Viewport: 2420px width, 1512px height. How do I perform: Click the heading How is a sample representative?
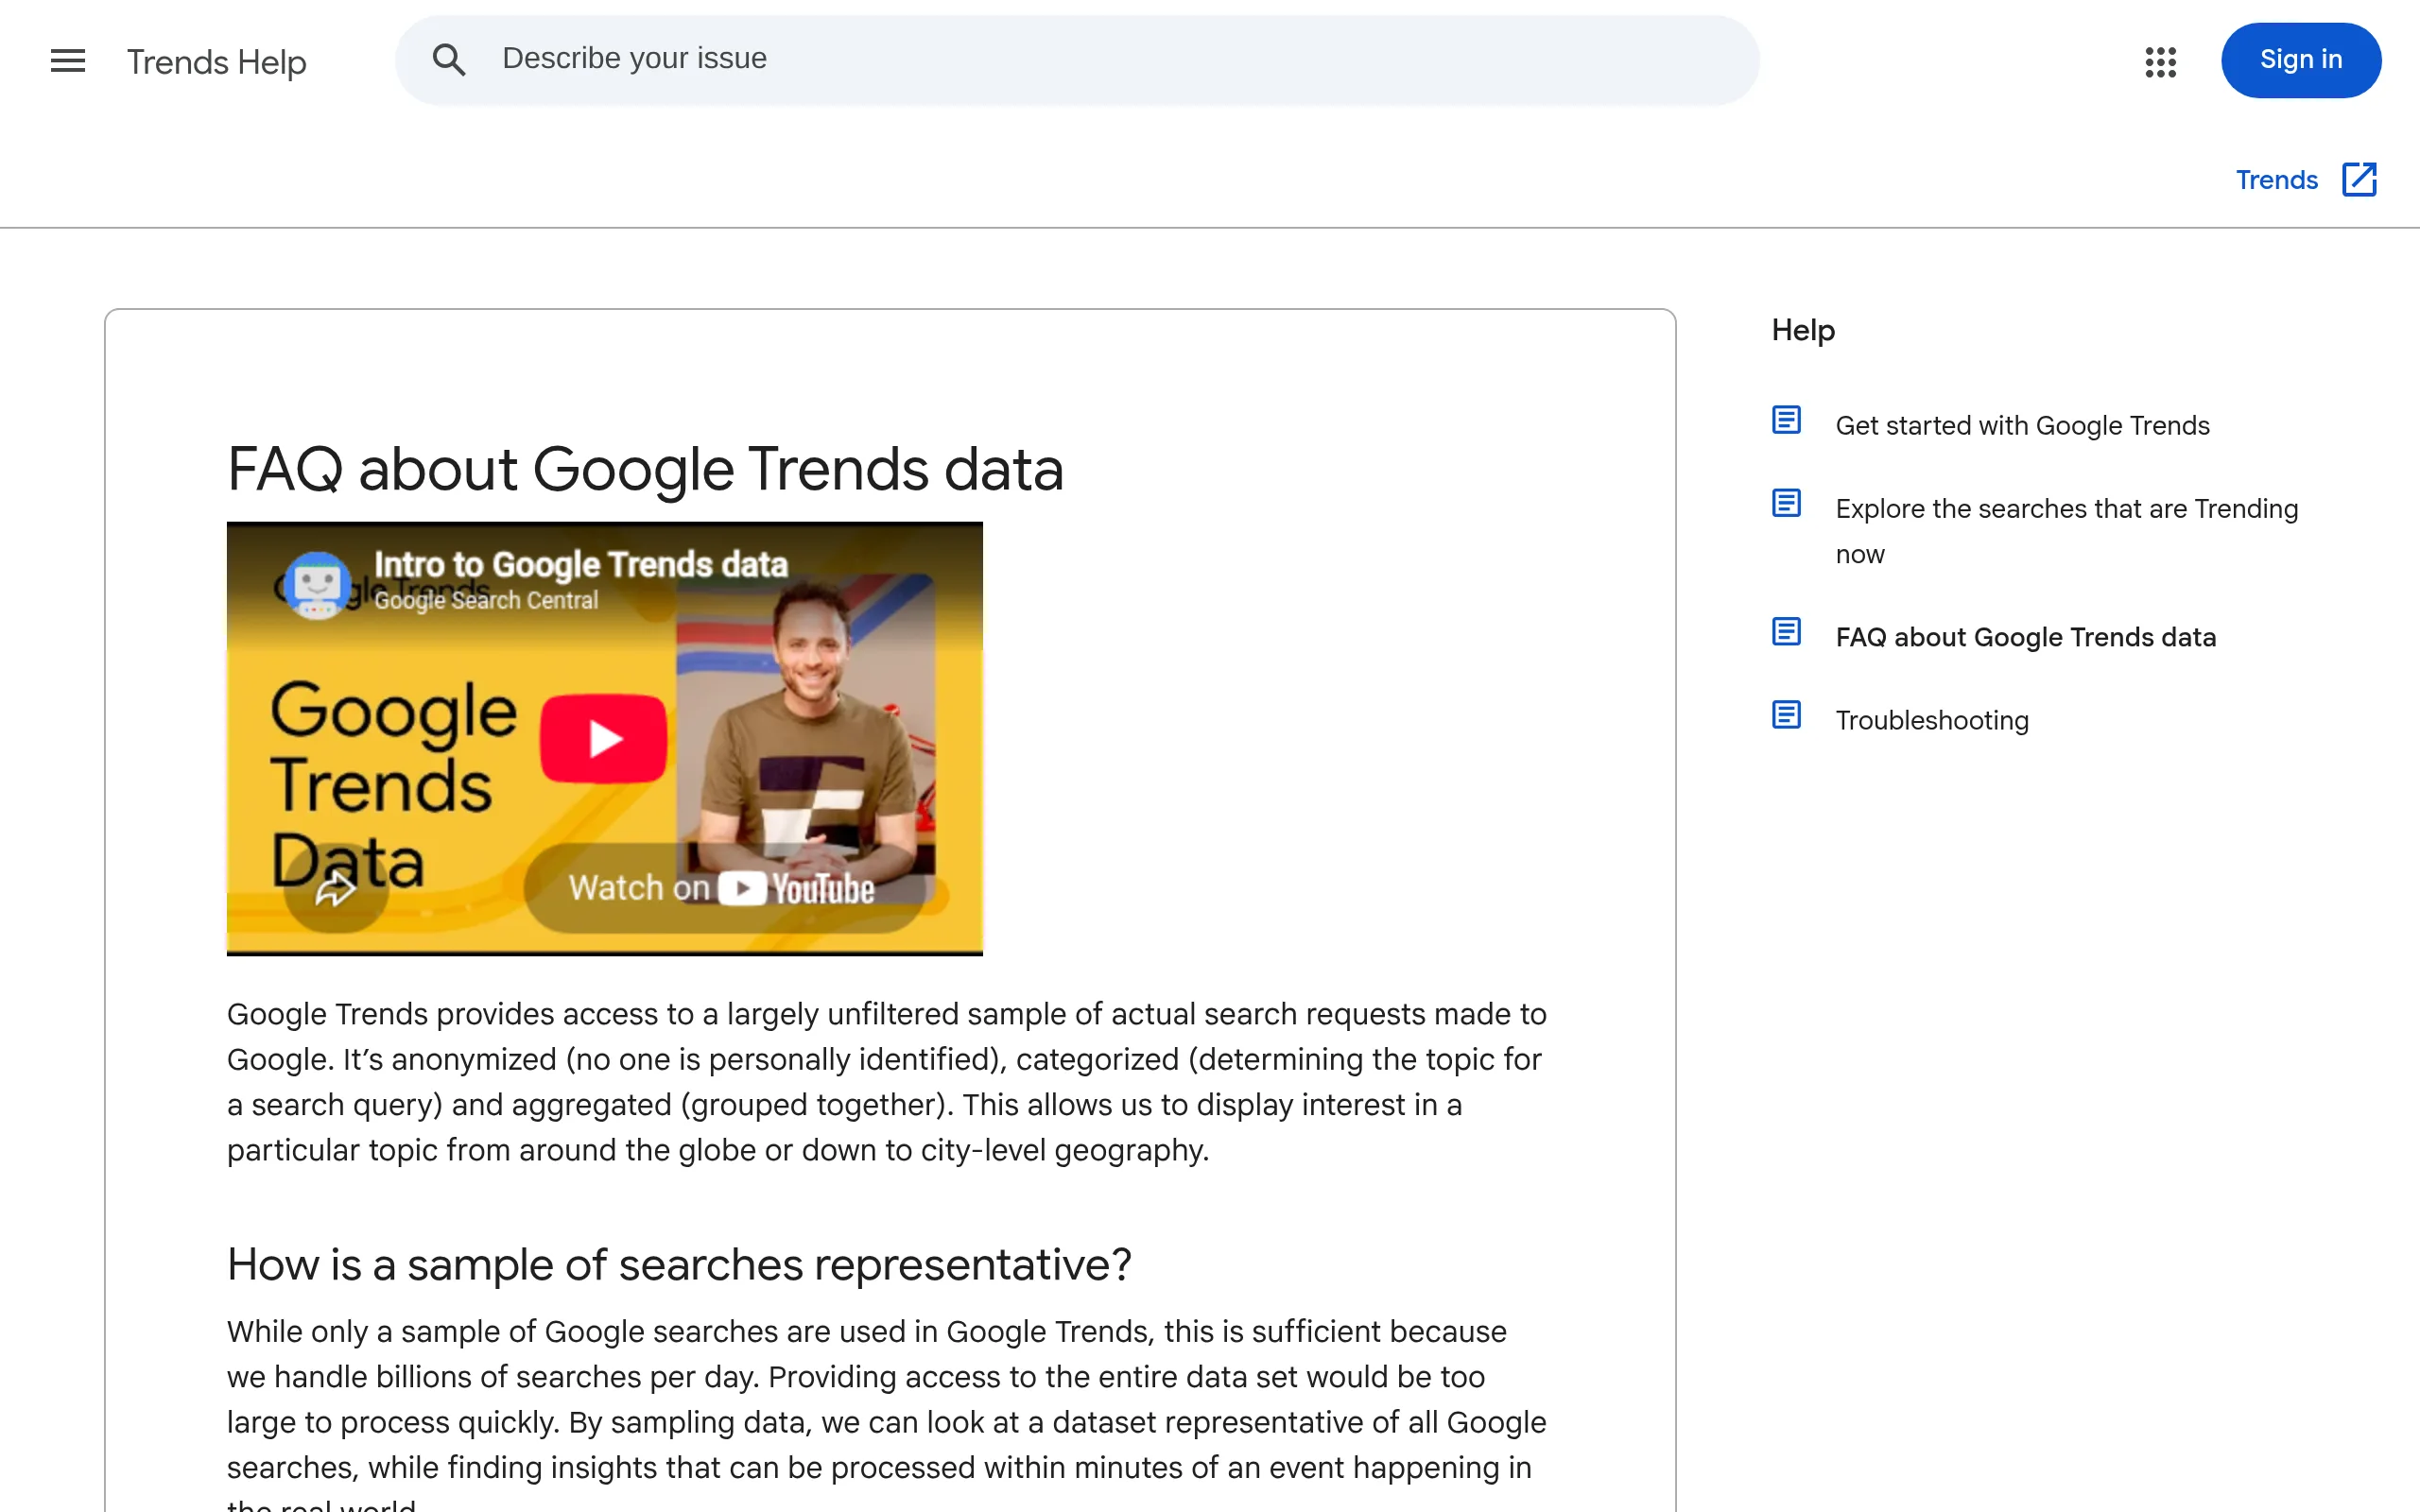click(x=679, y=1264)
